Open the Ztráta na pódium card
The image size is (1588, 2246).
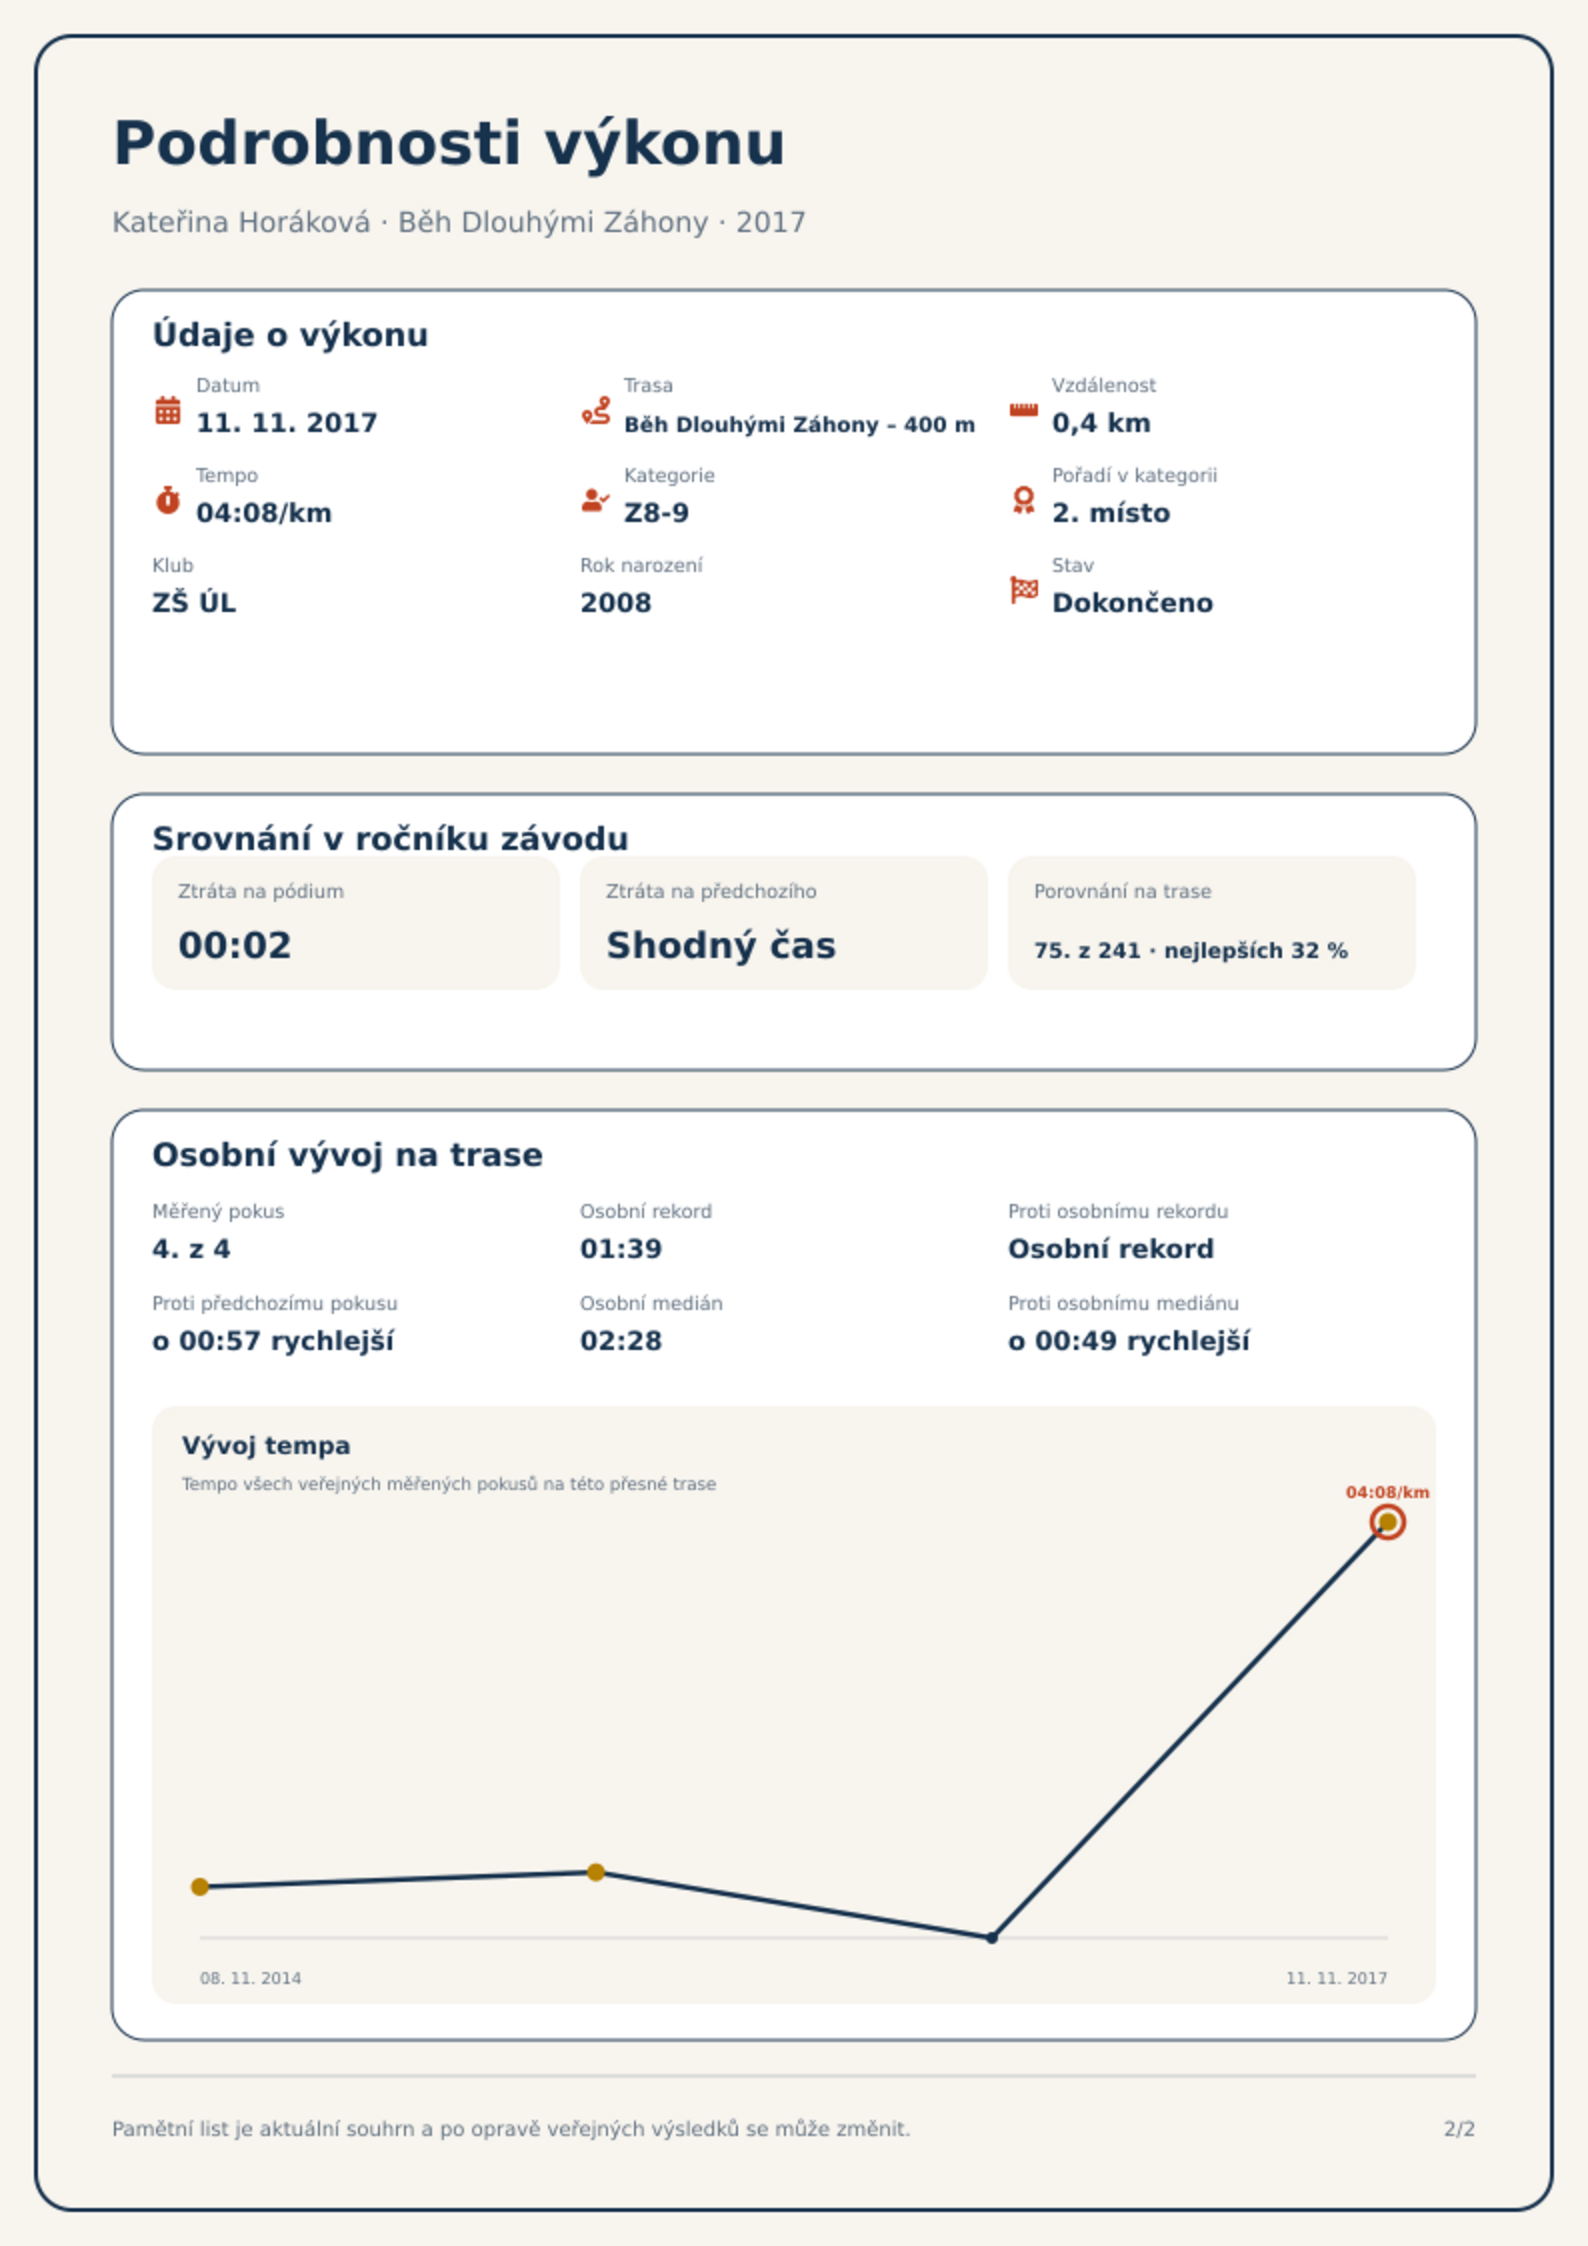(x=355, y=923)
